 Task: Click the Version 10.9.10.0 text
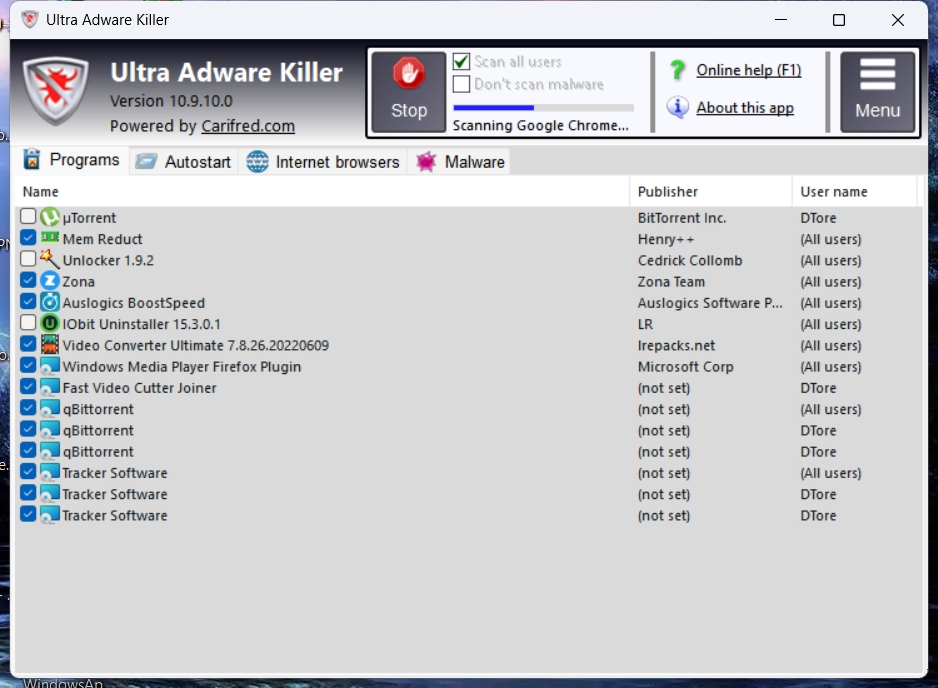tap(171, 101)
